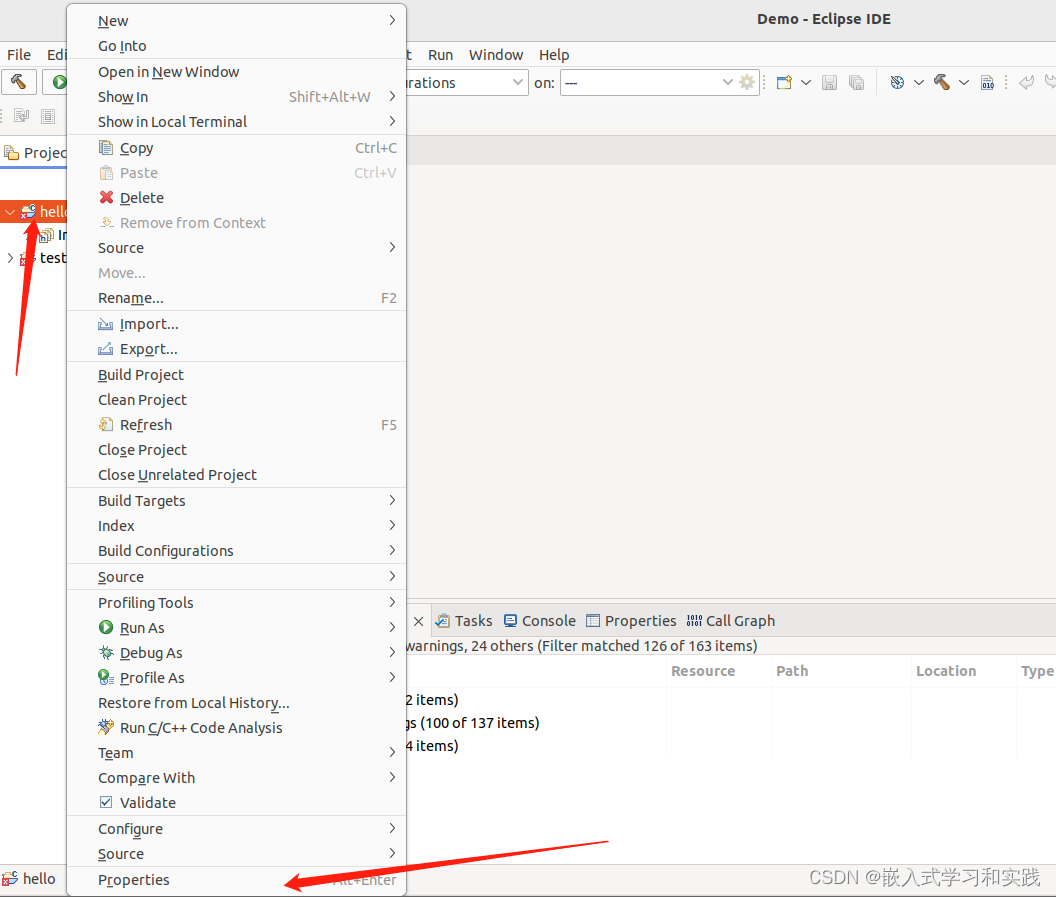The height and width of the screenshot is (897, 1056).
Task: Open the Compare With submenu
Action: (x=236, y=777)
